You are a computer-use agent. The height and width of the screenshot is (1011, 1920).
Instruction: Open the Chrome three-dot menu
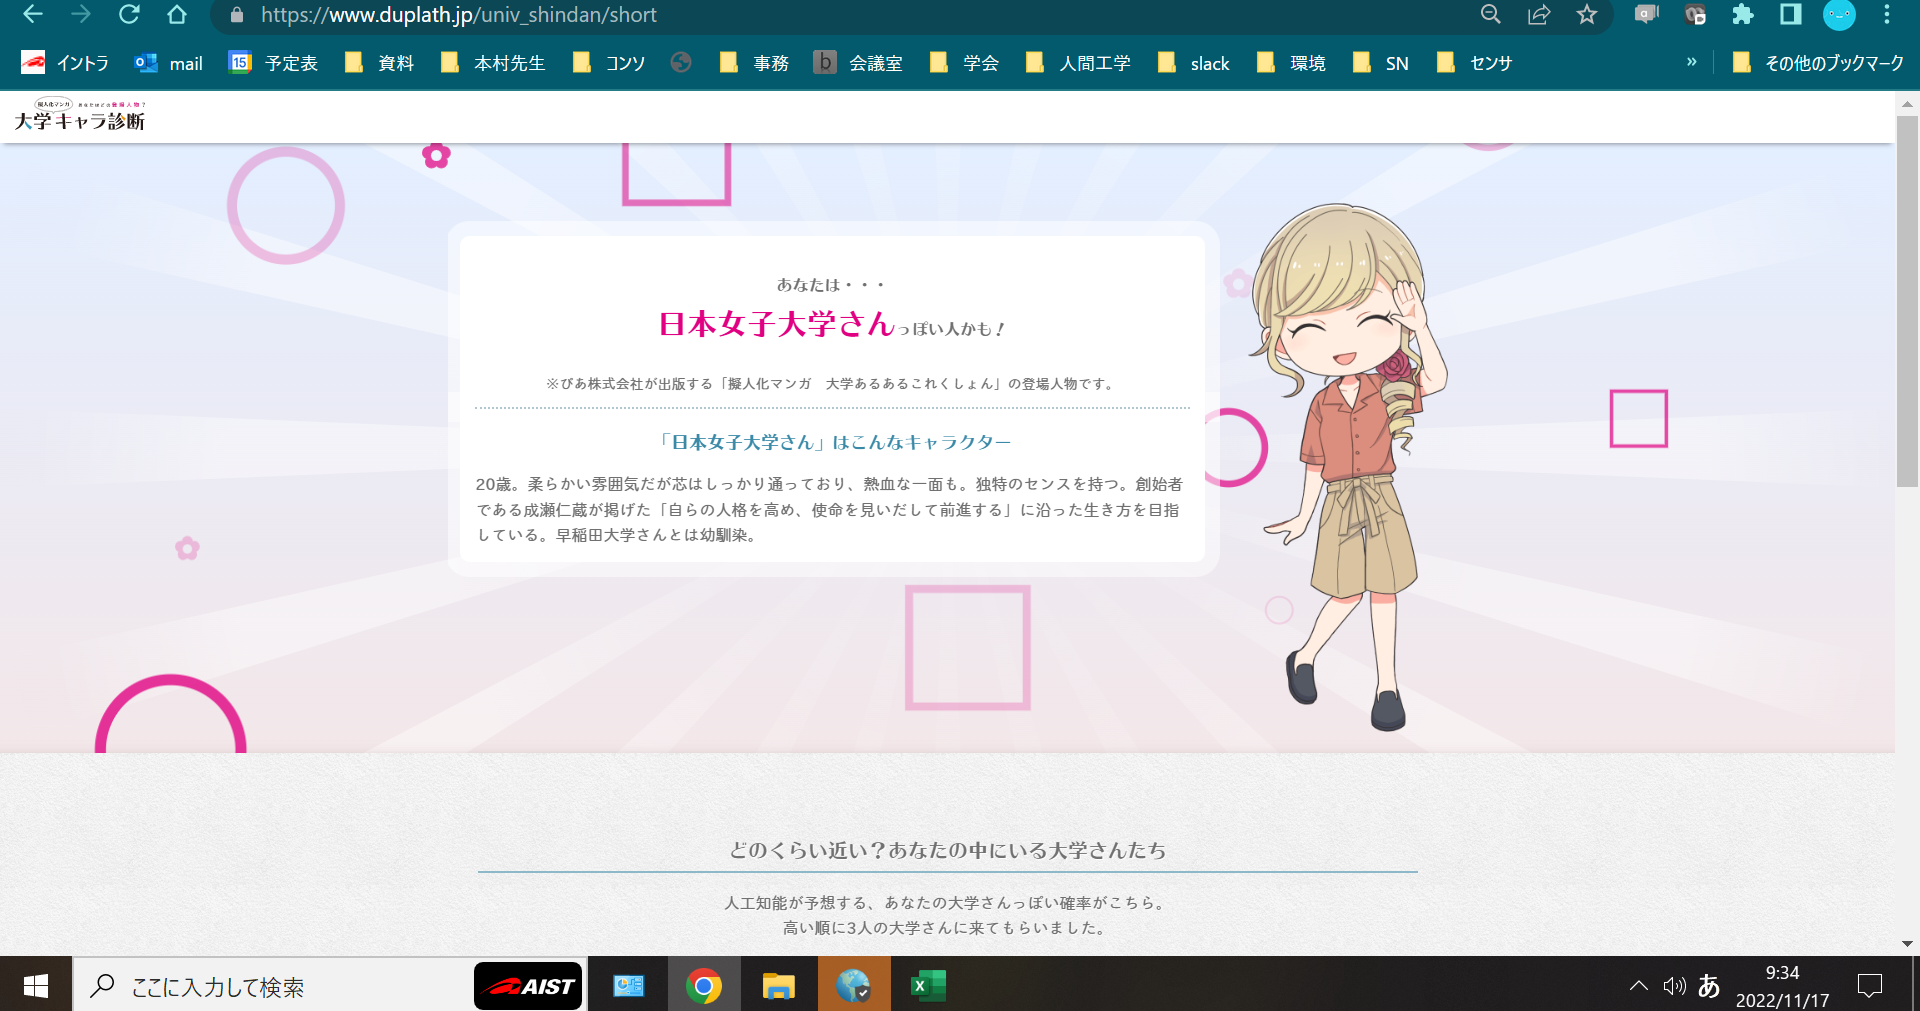click(1887, 14)
